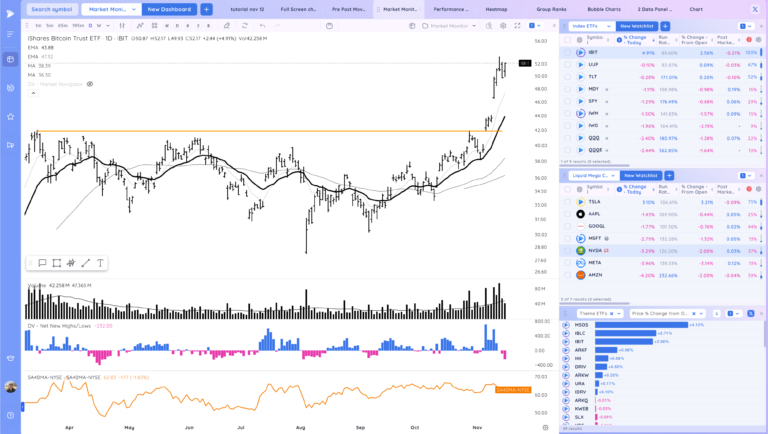The image size is (768, 434).
Task: Click the New Dashboard button
Action: pyautogui.click(x=169, y=9)
